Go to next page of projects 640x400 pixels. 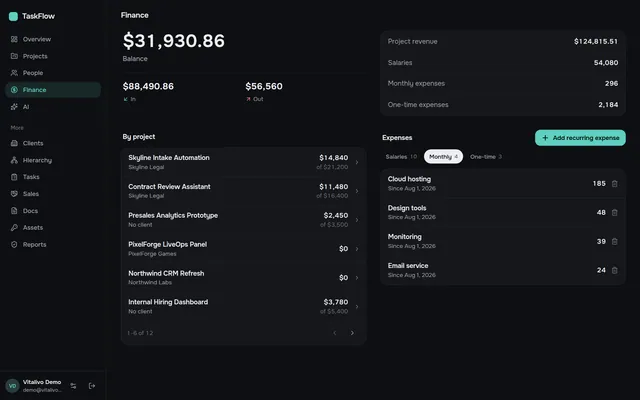click(352, 333)
